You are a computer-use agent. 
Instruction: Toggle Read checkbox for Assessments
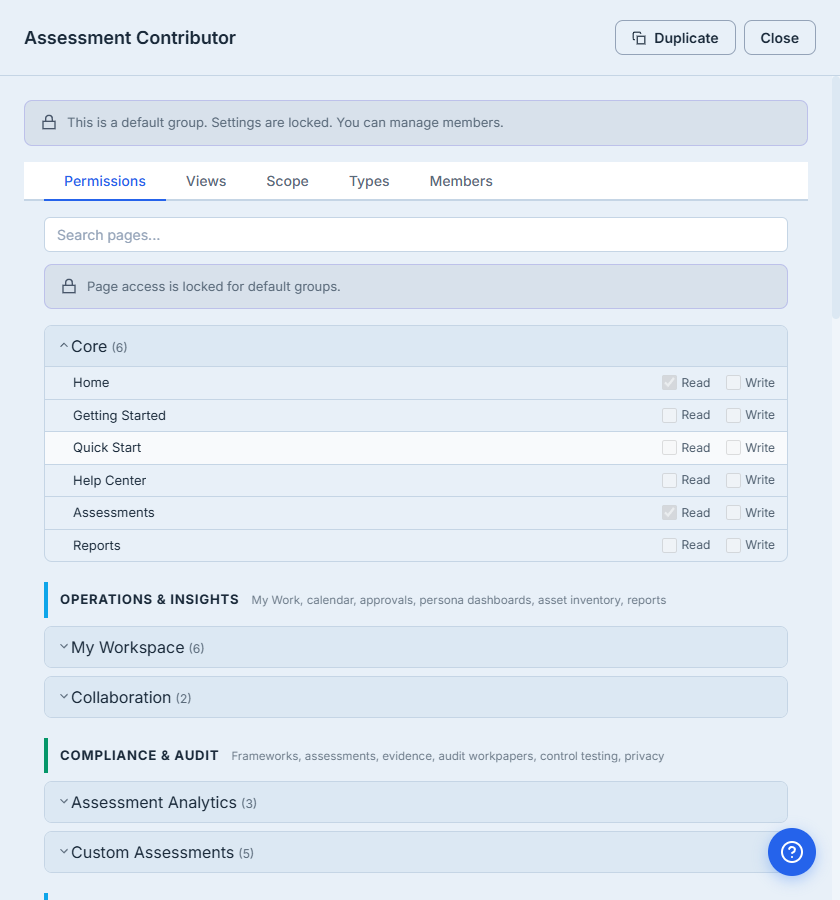click(669, 513)
